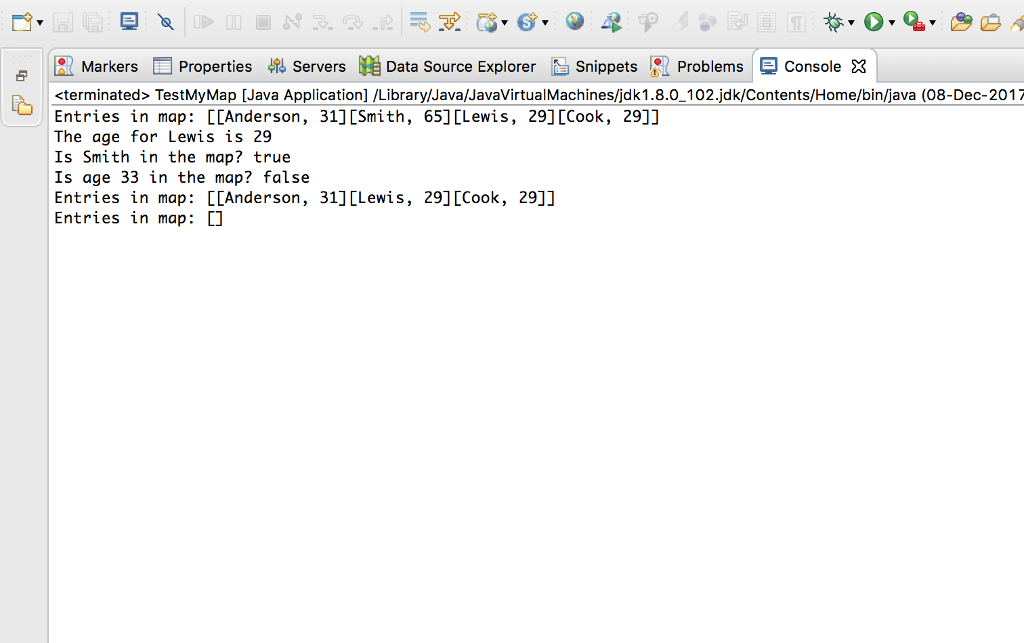The width and height of the screenshot is (1024, 643).
Task: Click the Open Task folder icon
Action: tap(990, 22)
